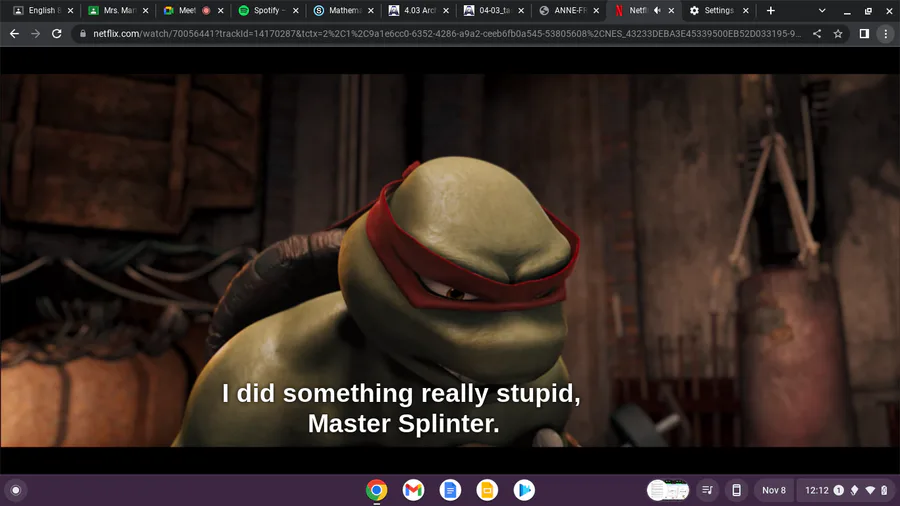Go back to previous page

pyautogui.click(x=14, y=34)
